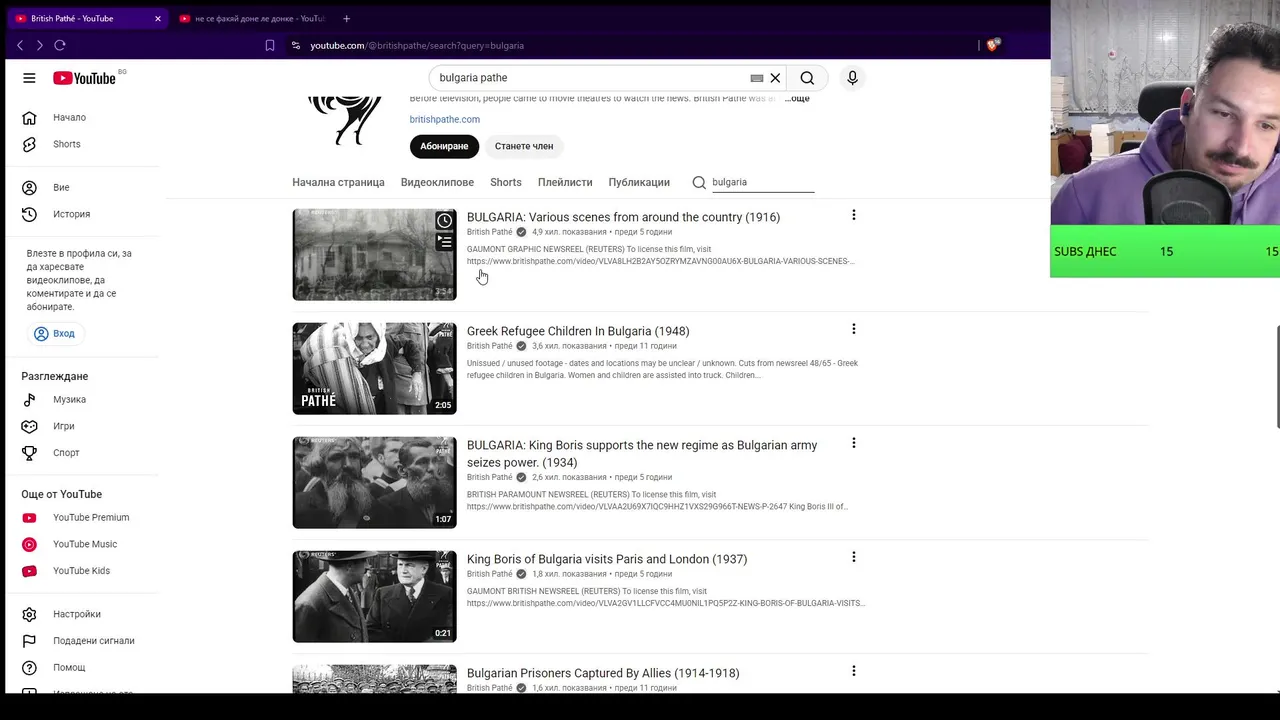Open YouTube Kids from the sidebar
Screen dimensions: 1280x720
pyautogui.click(x=80, y=571)
